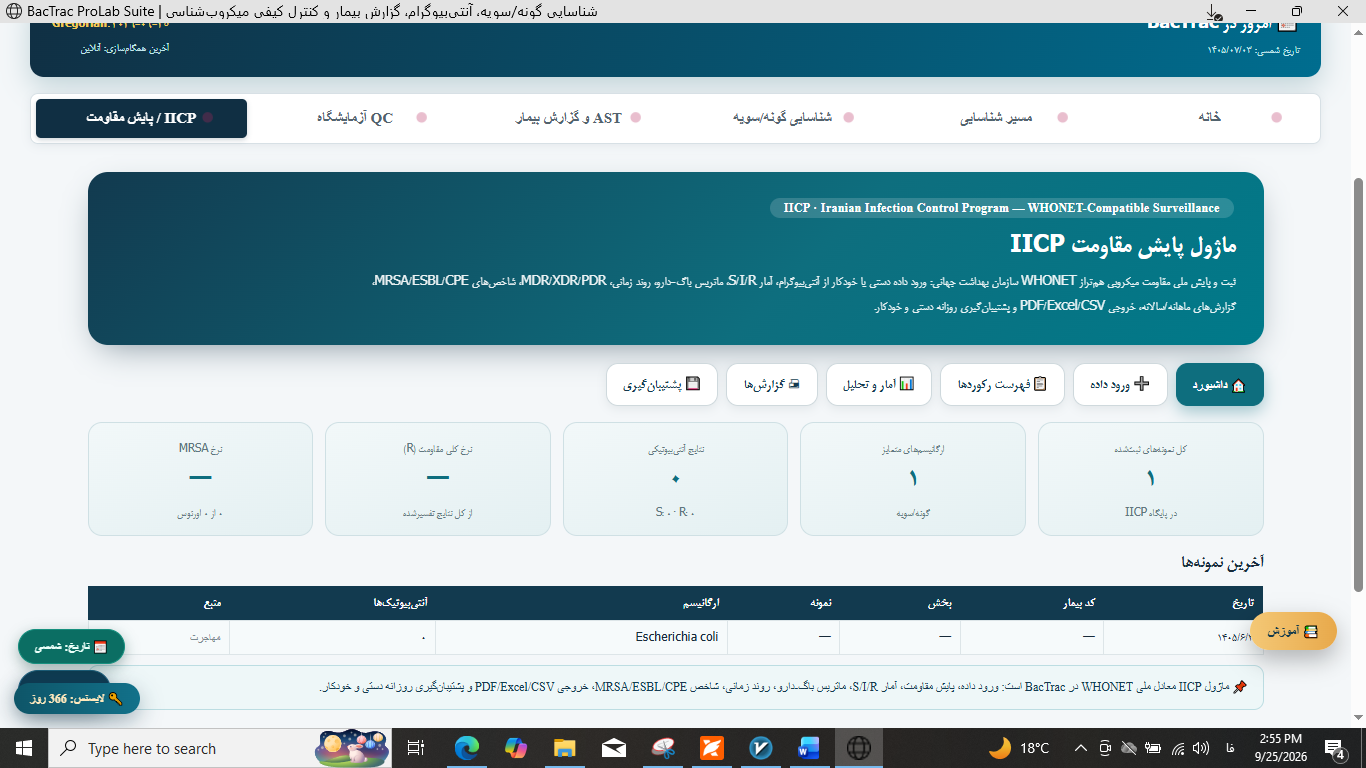Launch Microsoft Edge from the taskbar
The width and height of the screenshot is (1366, 768).
point(467,748)
